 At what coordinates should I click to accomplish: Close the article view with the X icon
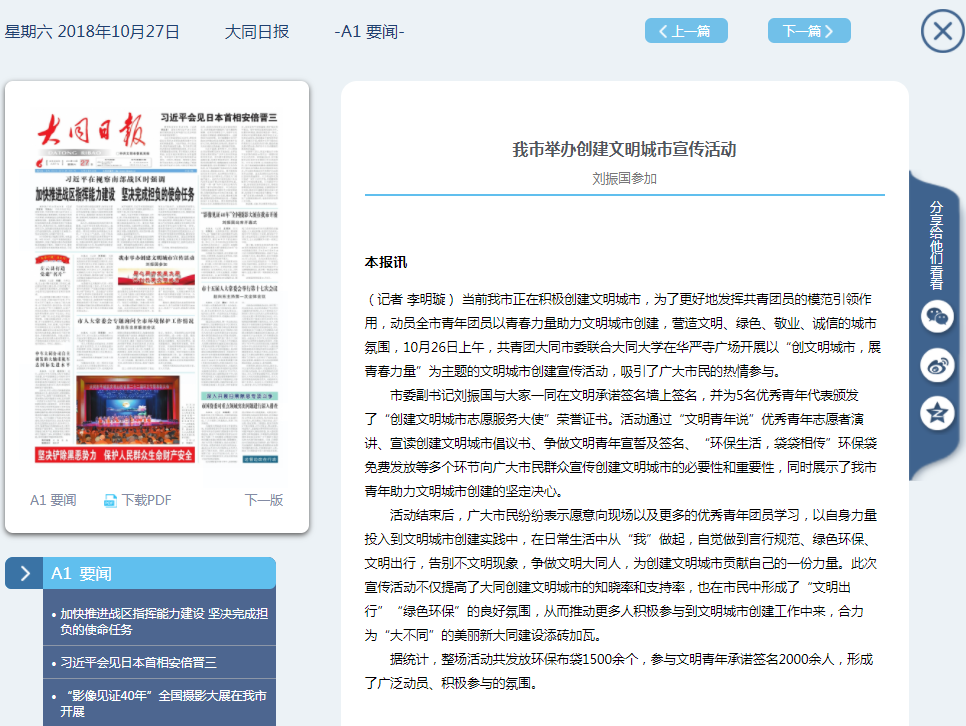click(x=942, y=31)
